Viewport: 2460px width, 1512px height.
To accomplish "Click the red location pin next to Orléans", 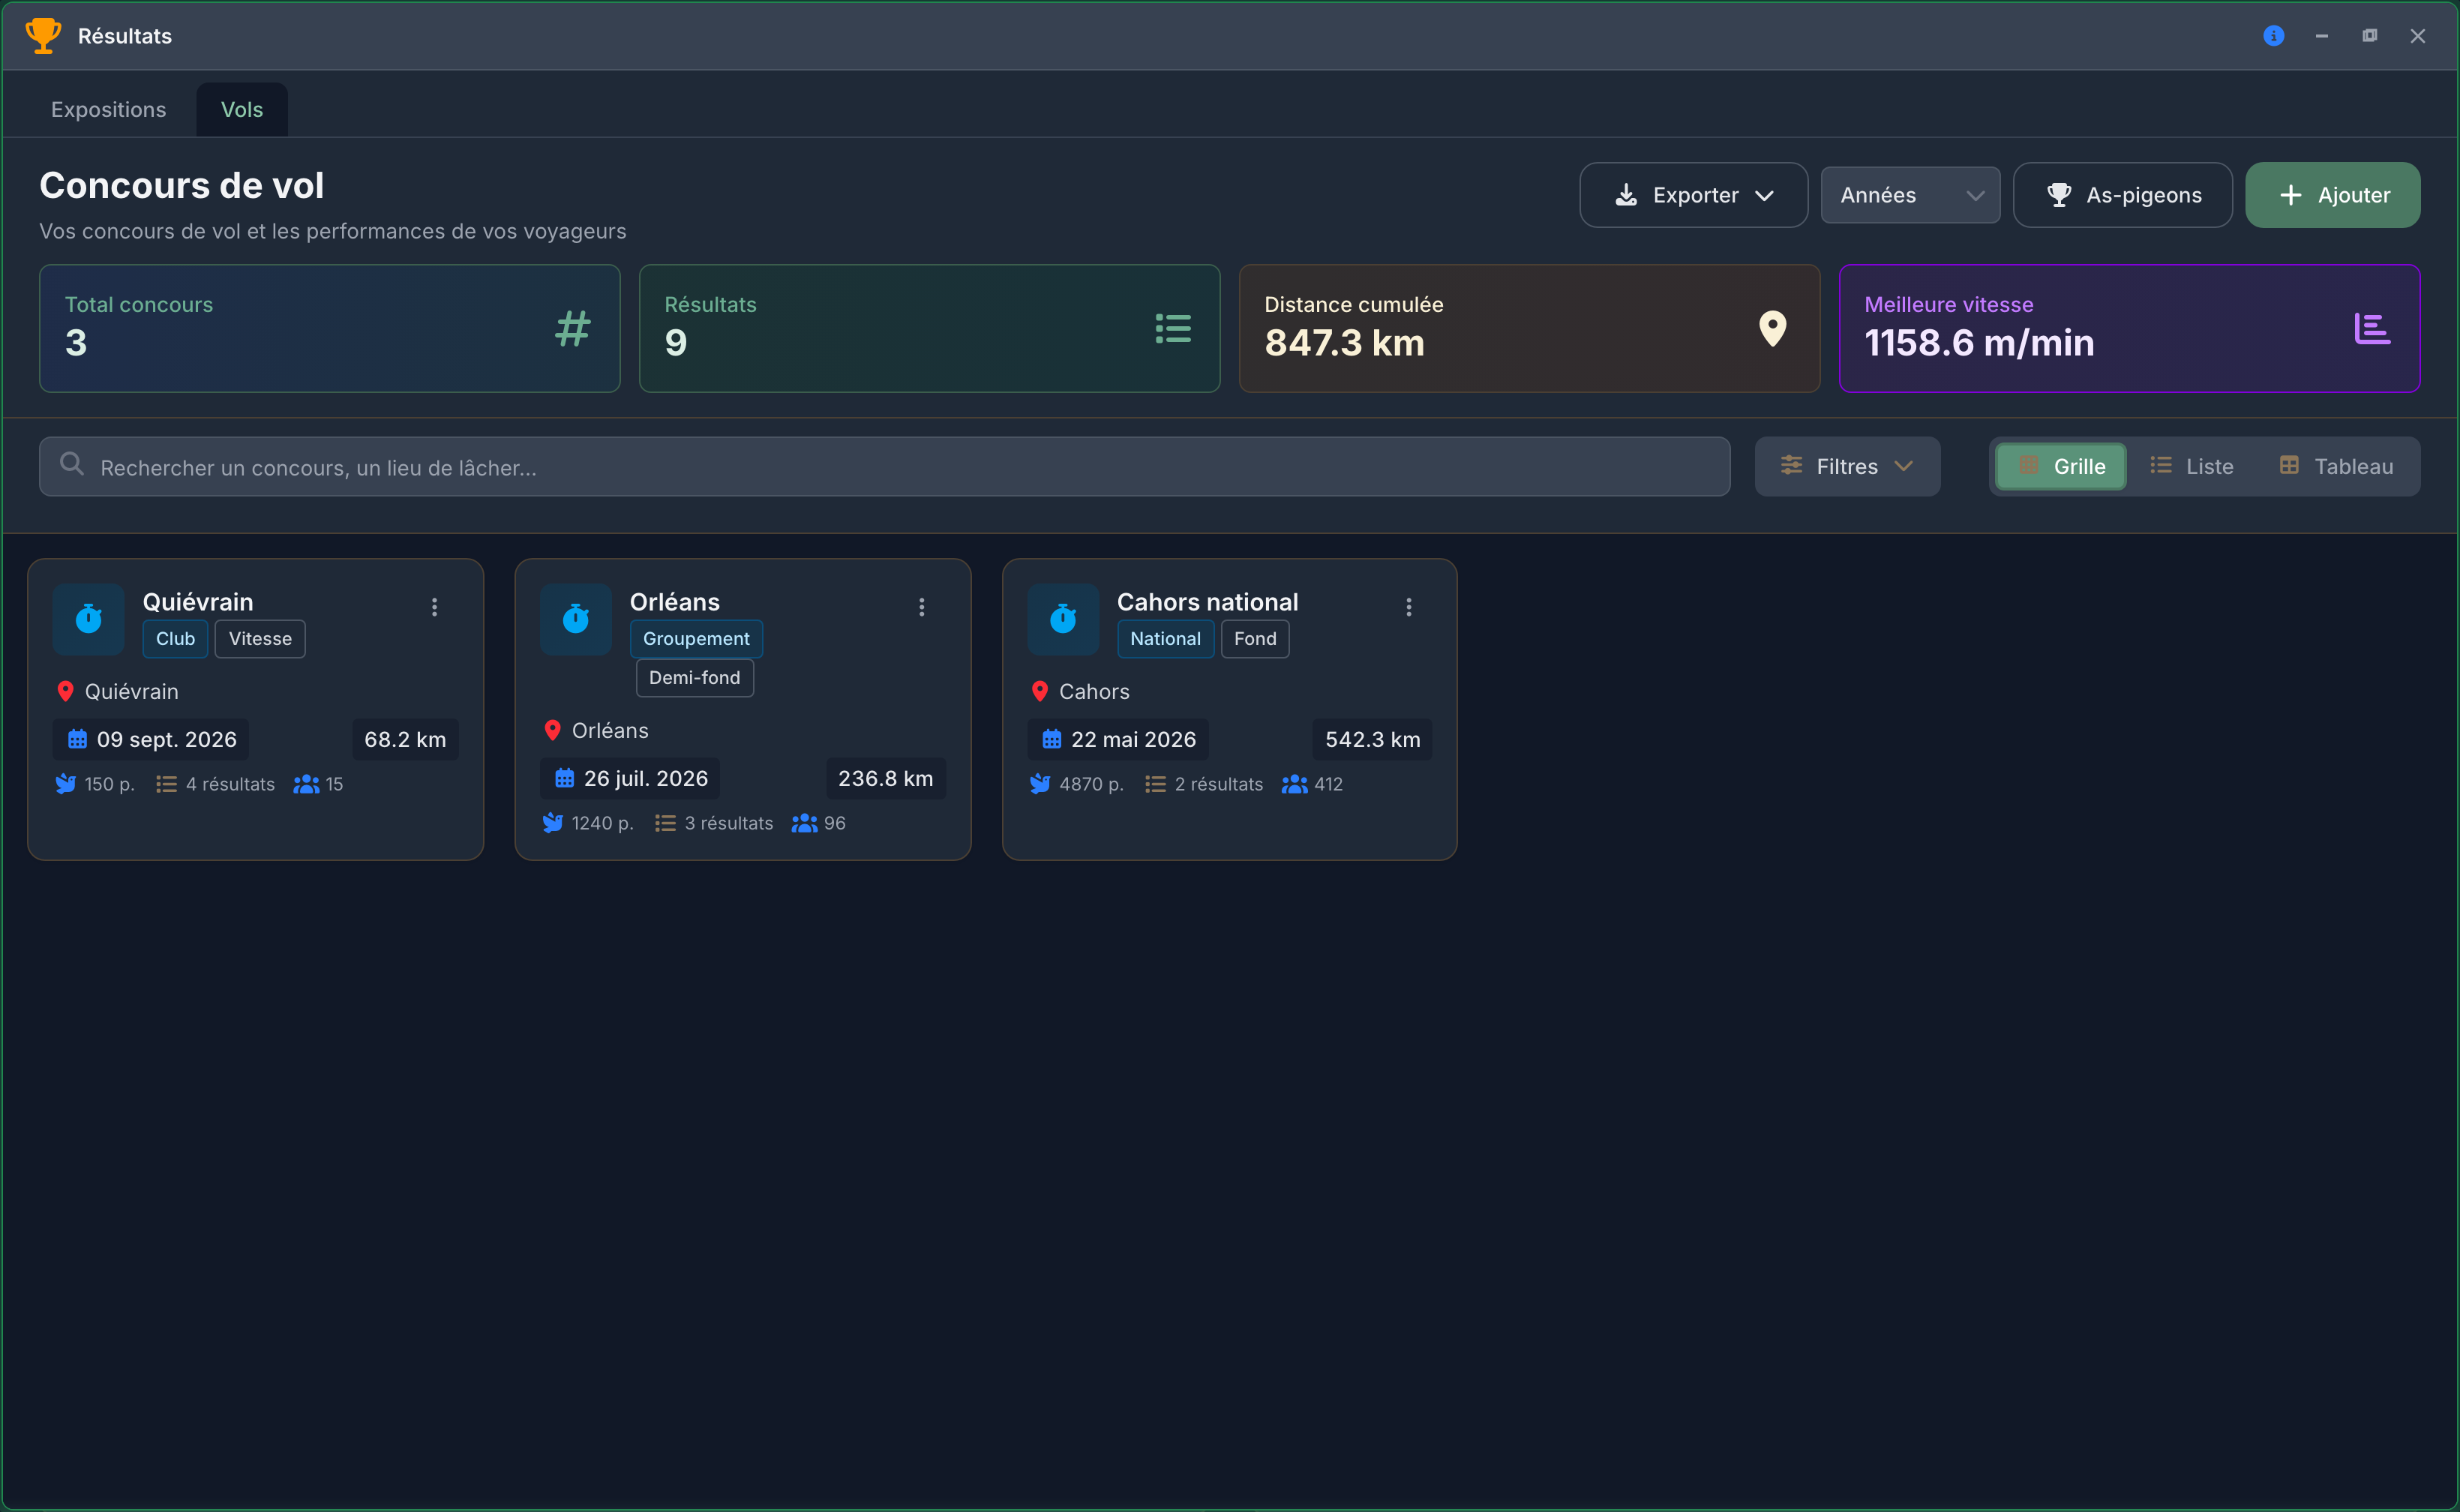I will (x=553, y=730).
